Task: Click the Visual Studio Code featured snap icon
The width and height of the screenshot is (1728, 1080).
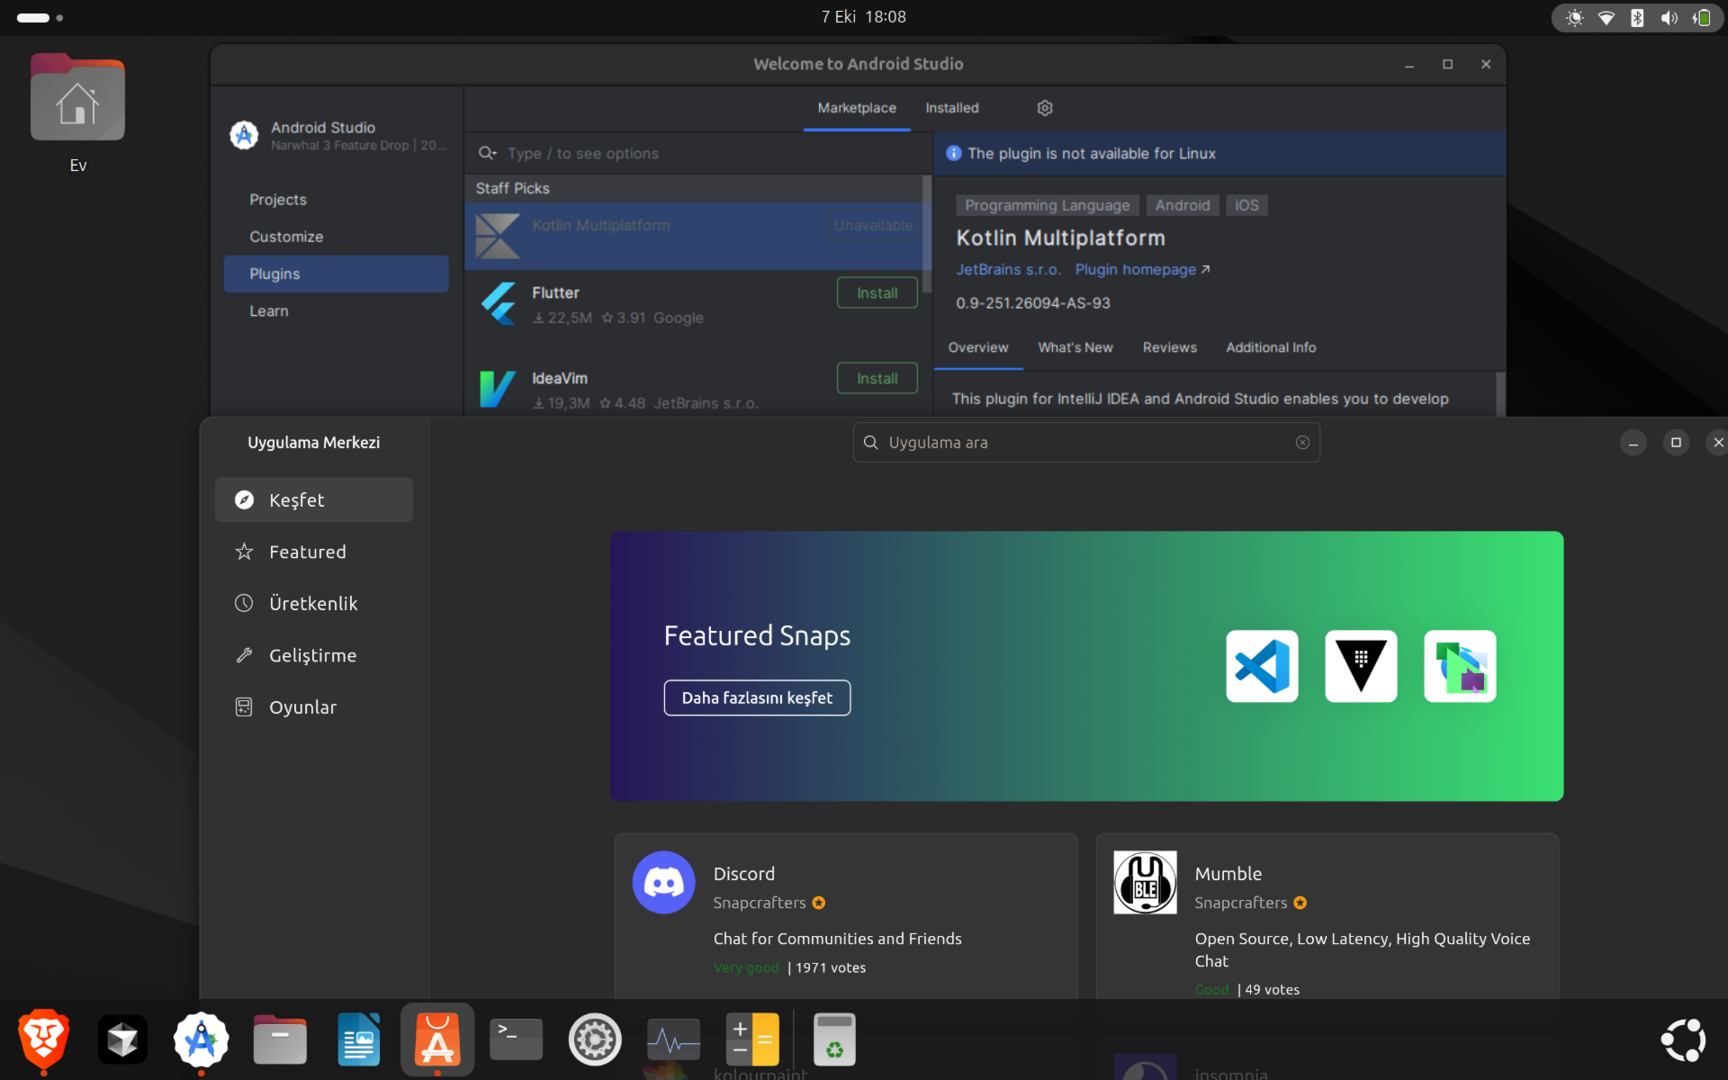Action: click(x=1262, y=666)
